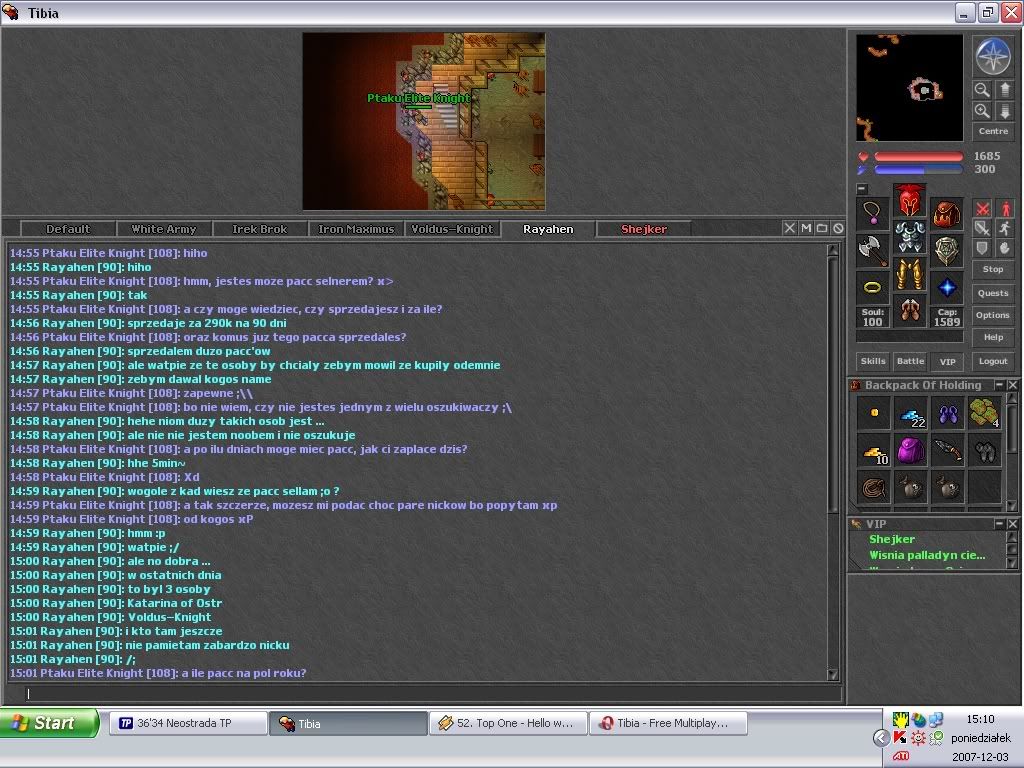The width and height of the screenshot is (1024, 768).
Task: Select the stack of 4 green items
Action: click(985, 413)
